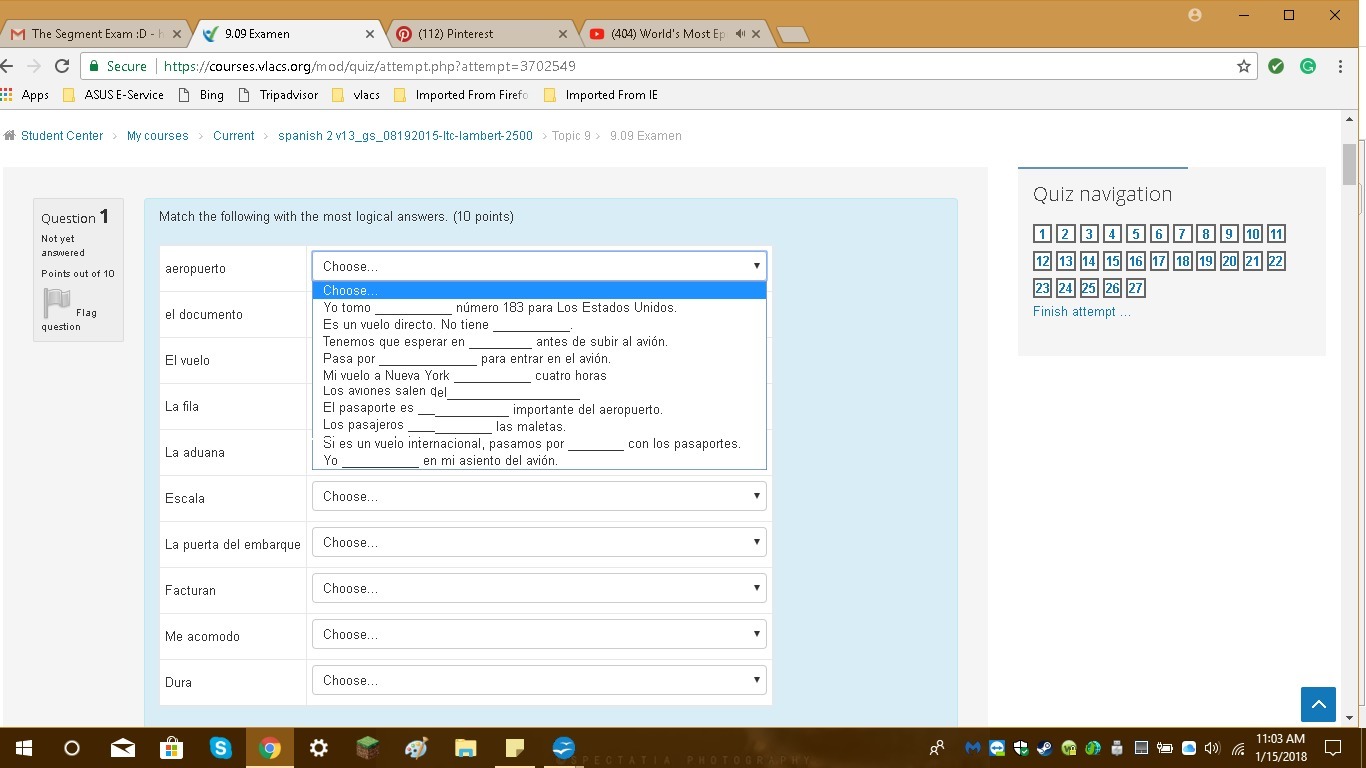The image size is (1366, 768).
Task: Open a new Chrome tab
Action: [x=792, y=34]
